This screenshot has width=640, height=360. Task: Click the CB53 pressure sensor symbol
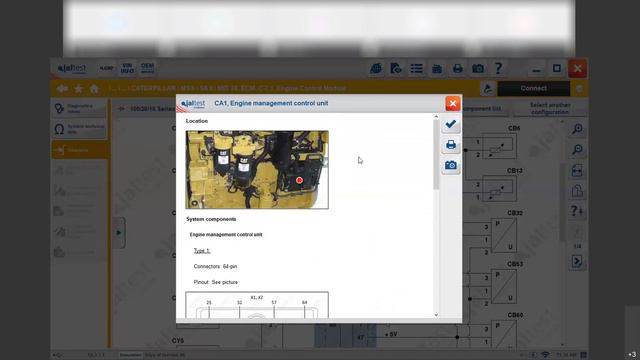(x=504, y=287)
